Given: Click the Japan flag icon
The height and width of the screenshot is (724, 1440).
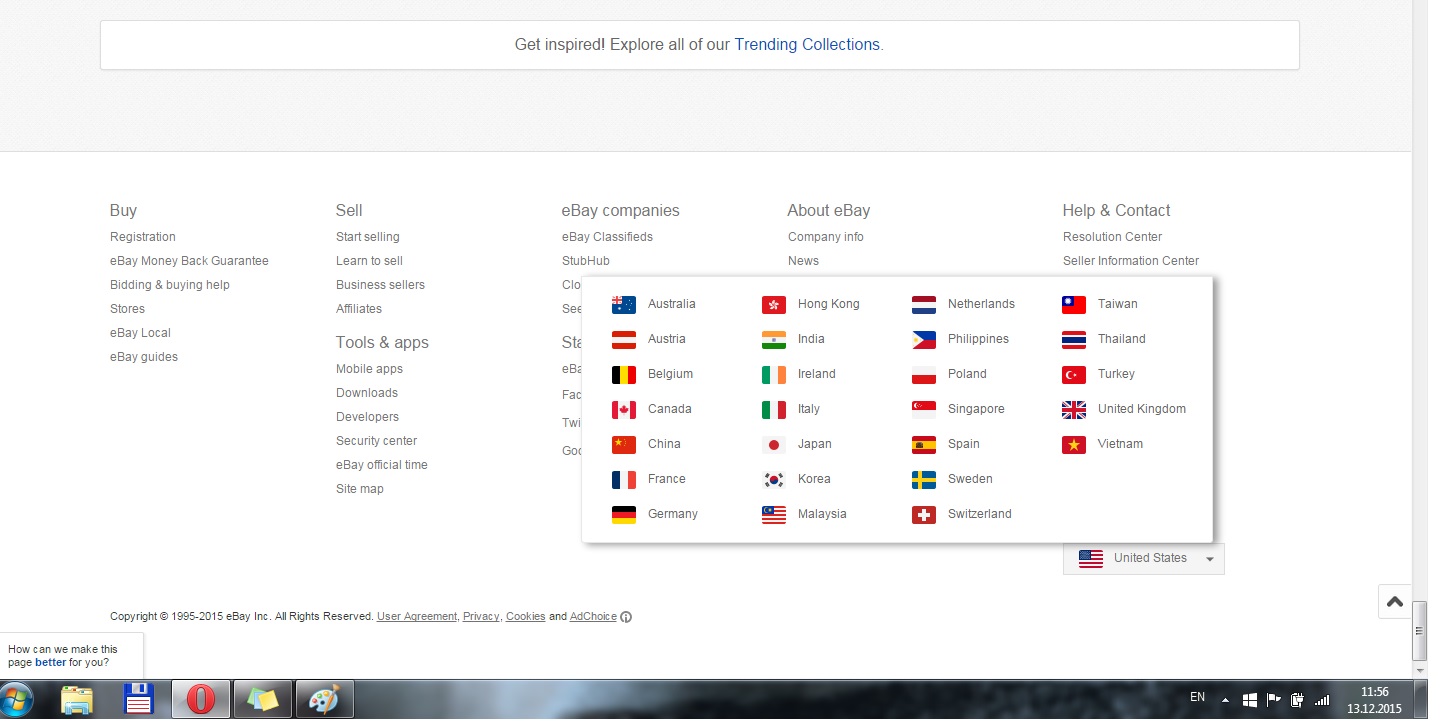Looking at the screenshot, I should click(774, 444).
